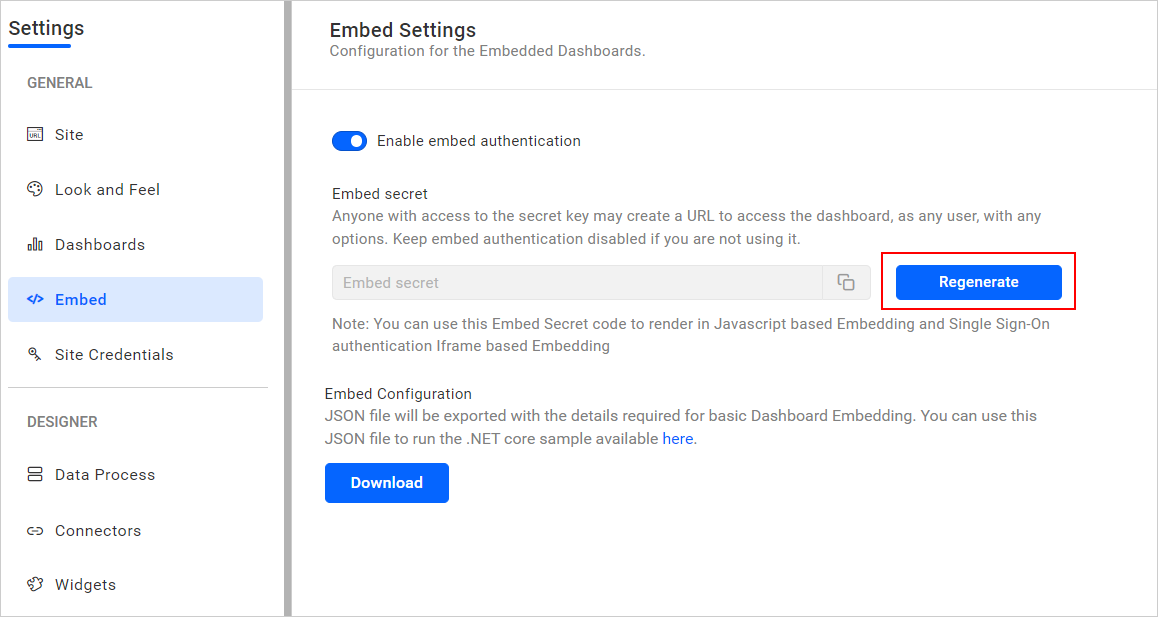Open Data Process under Designer

(105, 475)
